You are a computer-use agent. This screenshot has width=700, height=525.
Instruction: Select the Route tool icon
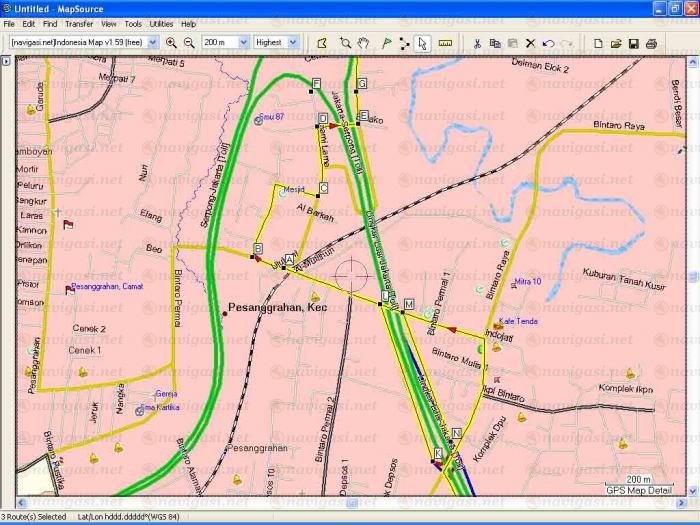pos(404,43)
